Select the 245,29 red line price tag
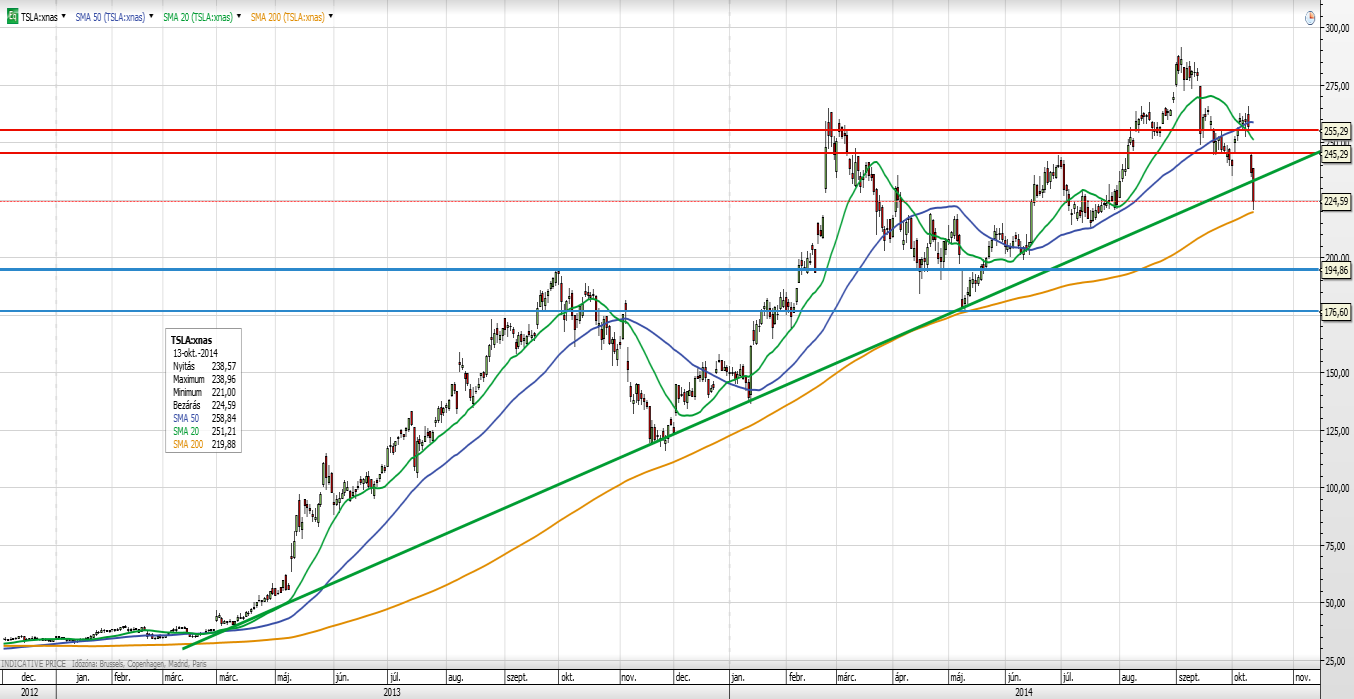Screen dimensions: 1354x699 (1337, 154)
